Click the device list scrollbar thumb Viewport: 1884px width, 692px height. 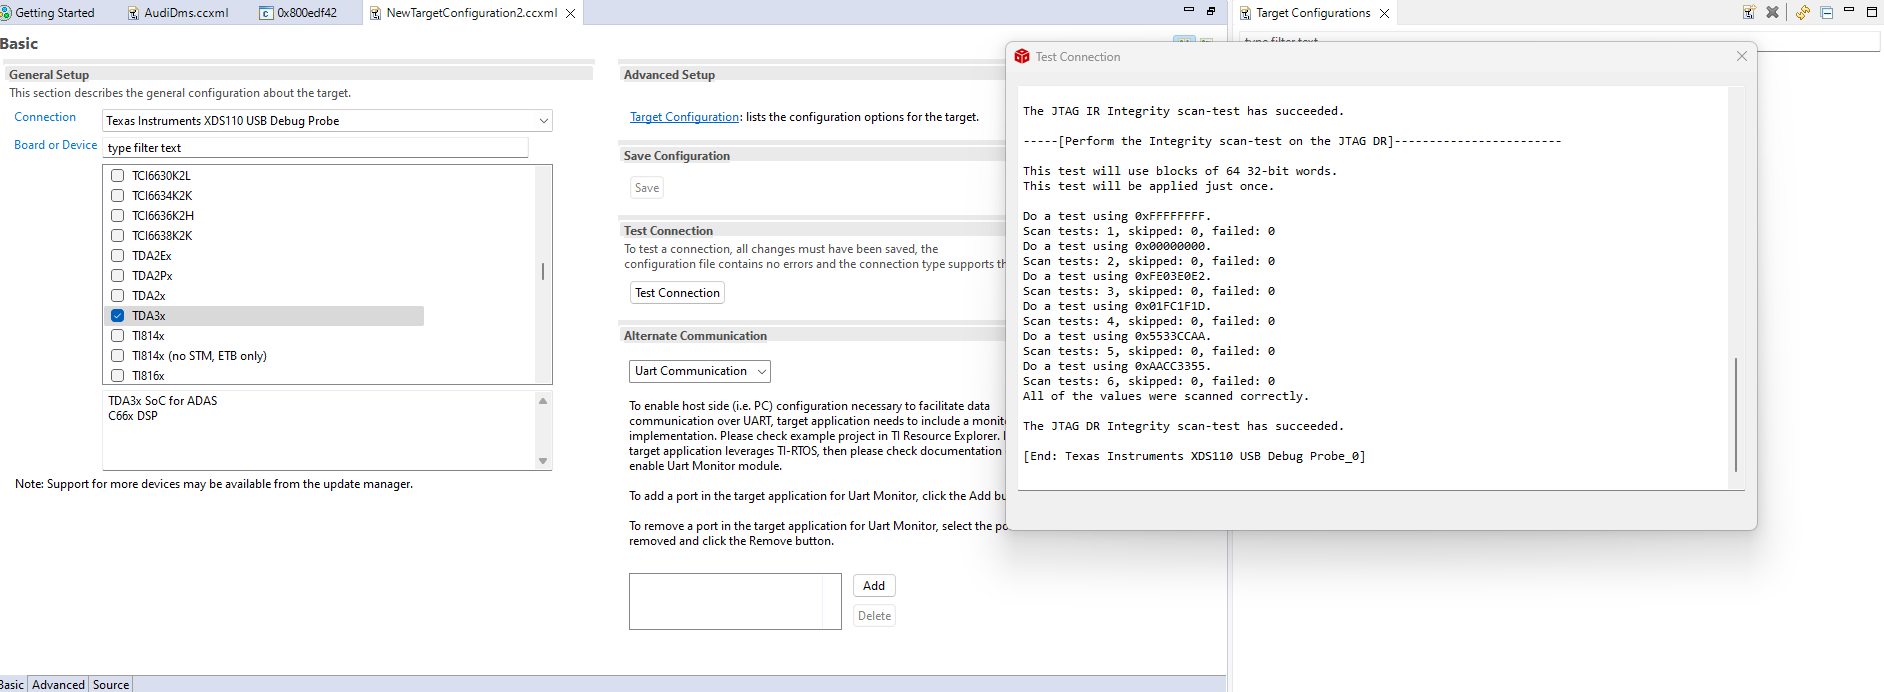[x=543, y=271]
